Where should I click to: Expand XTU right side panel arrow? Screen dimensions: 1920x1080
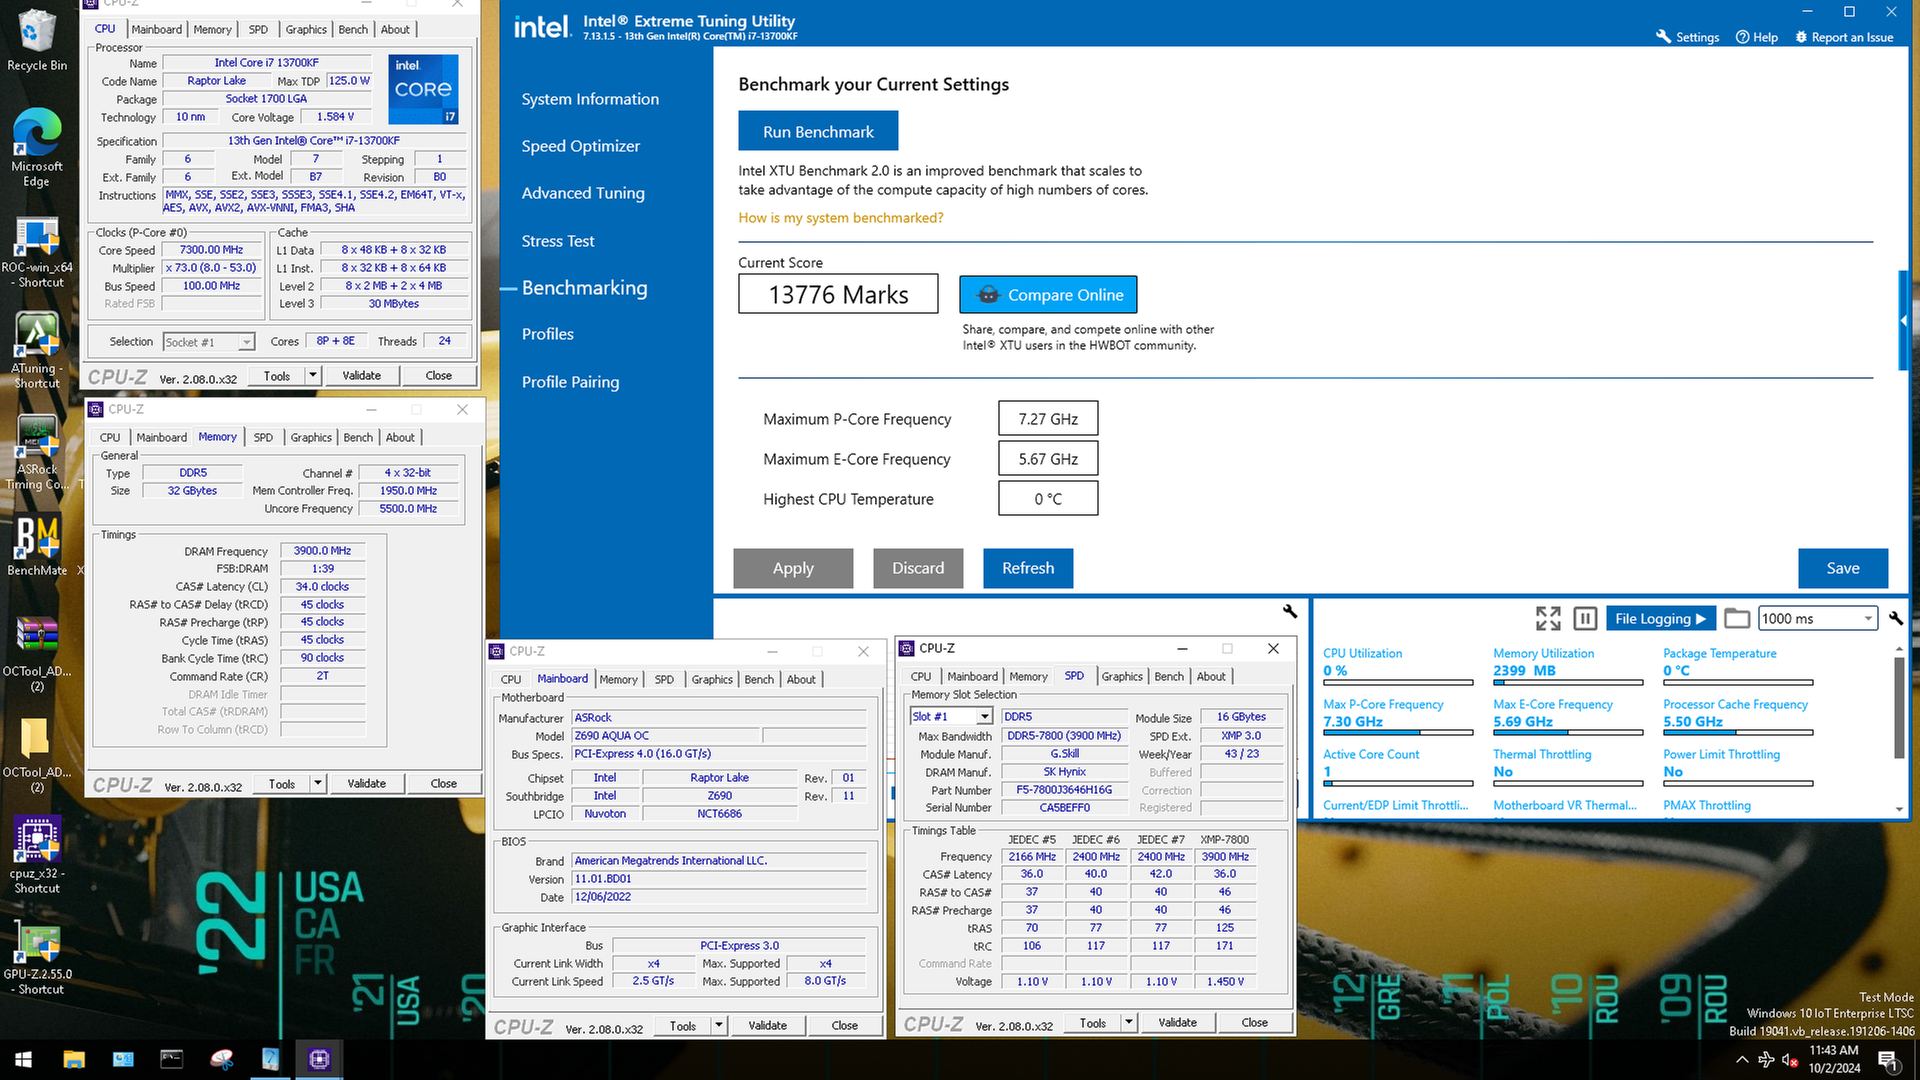(1904, 321)
